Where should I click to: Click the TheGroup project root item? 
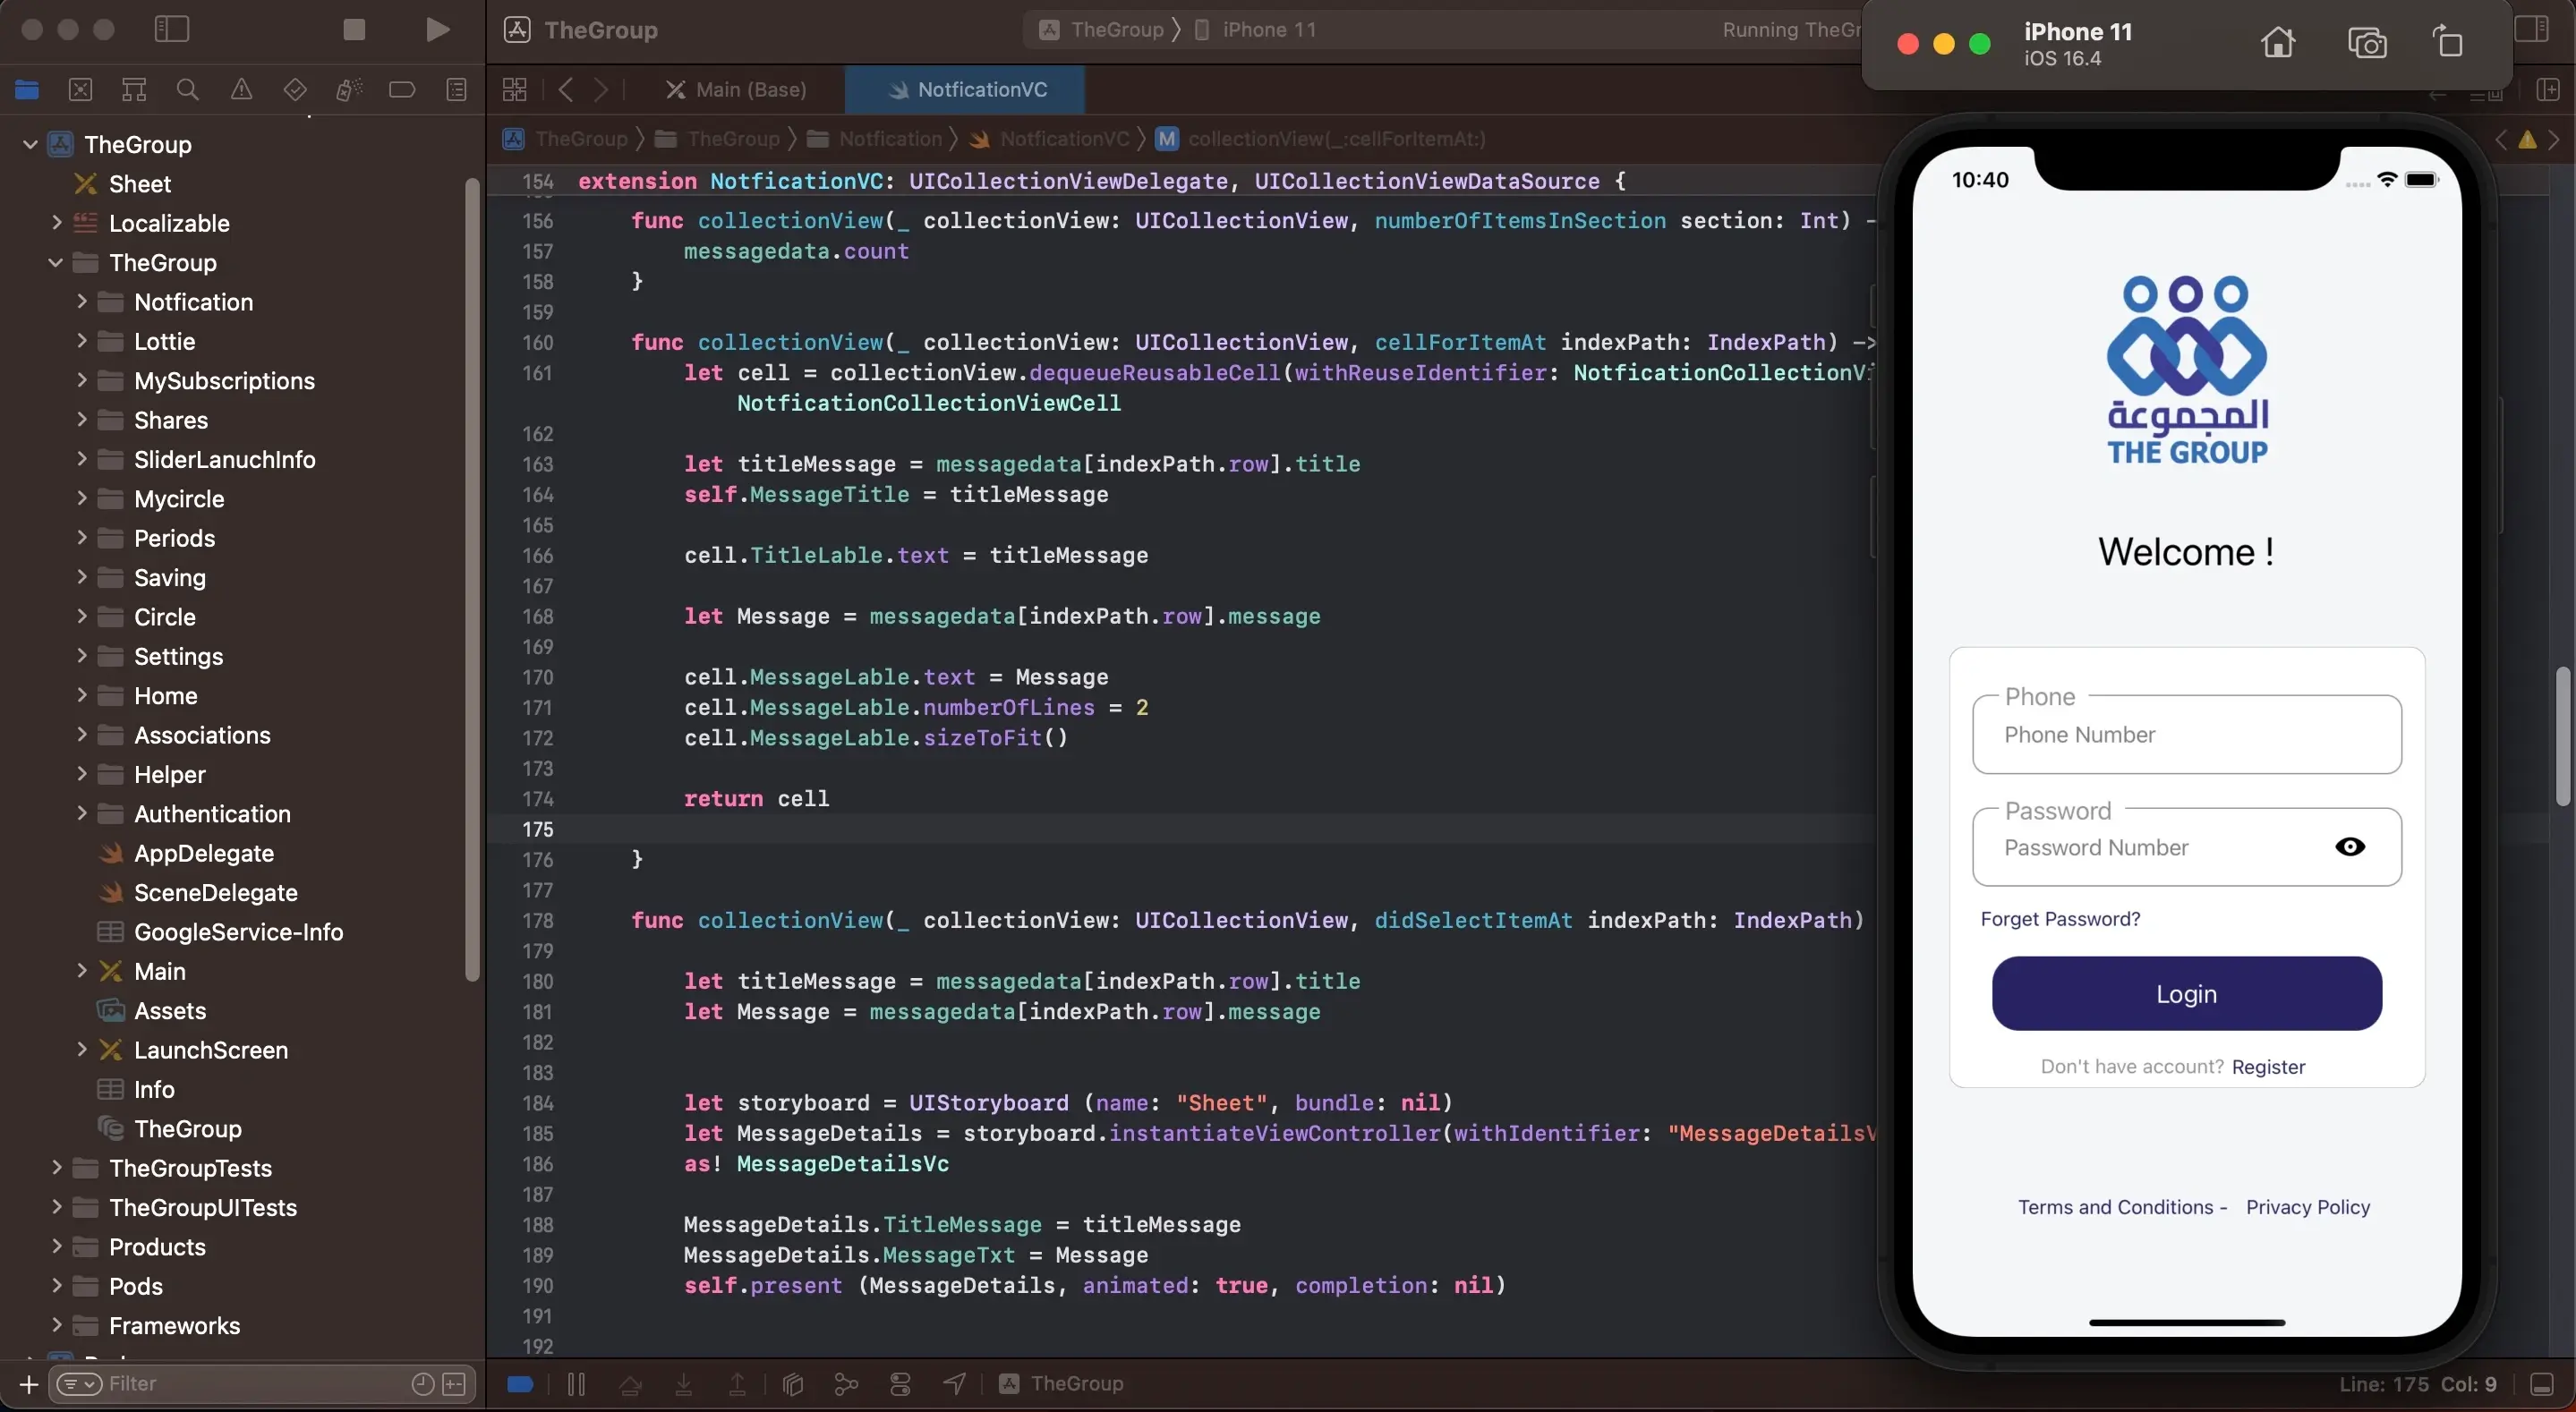(138, 142)
